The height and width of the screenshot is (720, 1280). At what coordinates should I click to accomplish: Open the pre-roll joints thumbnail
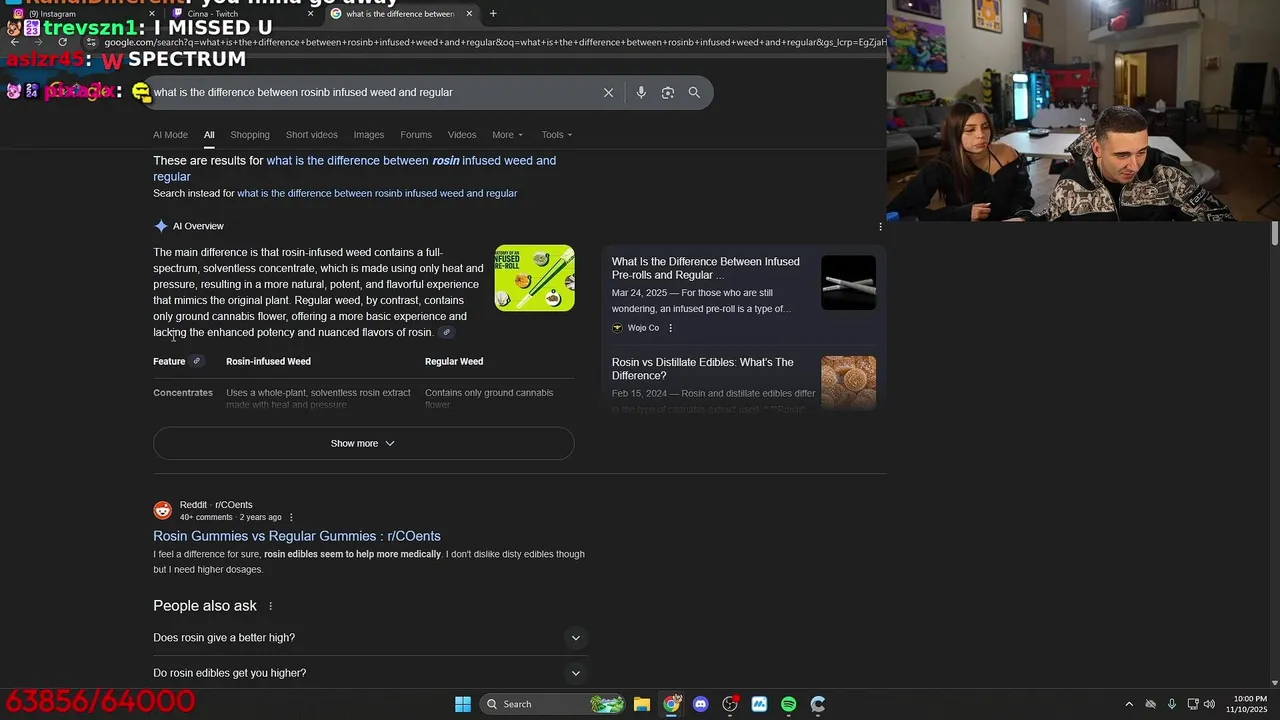(848, 283)
